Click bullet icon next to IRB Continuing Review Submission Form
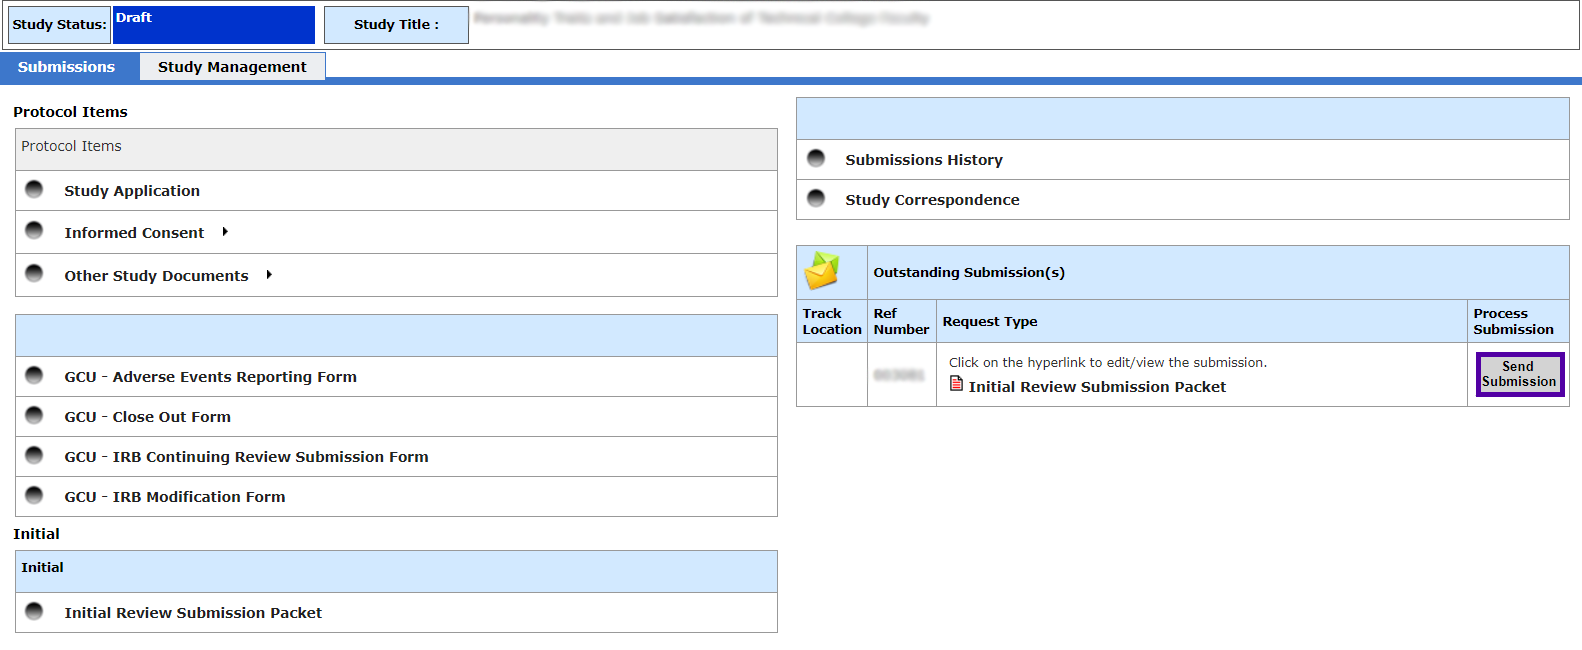Screen dimensions: 1582x650 pos(34,455)
